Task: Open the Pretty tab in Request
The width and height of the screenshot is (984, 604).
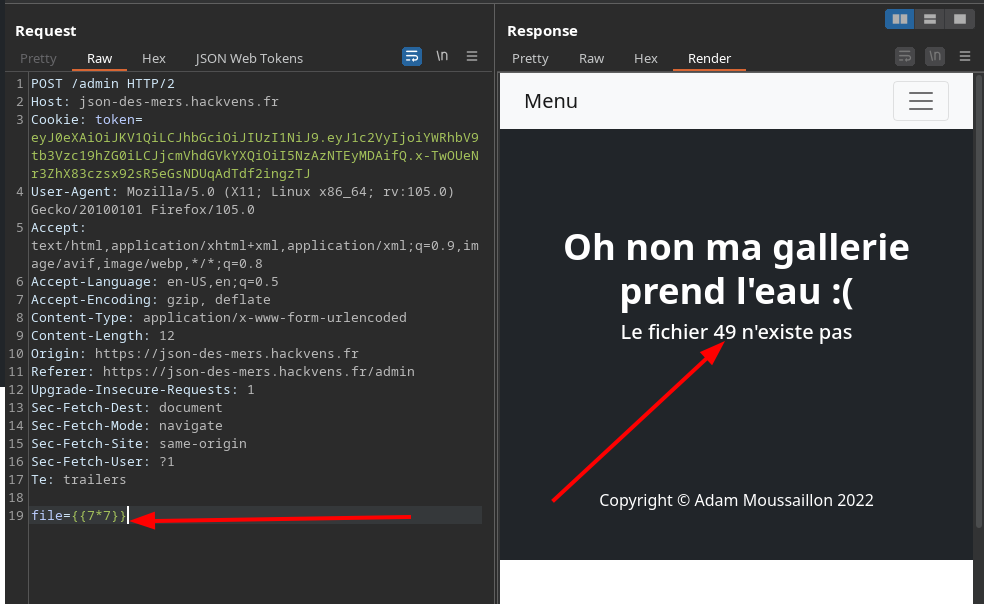Action: tap(39, 59)
